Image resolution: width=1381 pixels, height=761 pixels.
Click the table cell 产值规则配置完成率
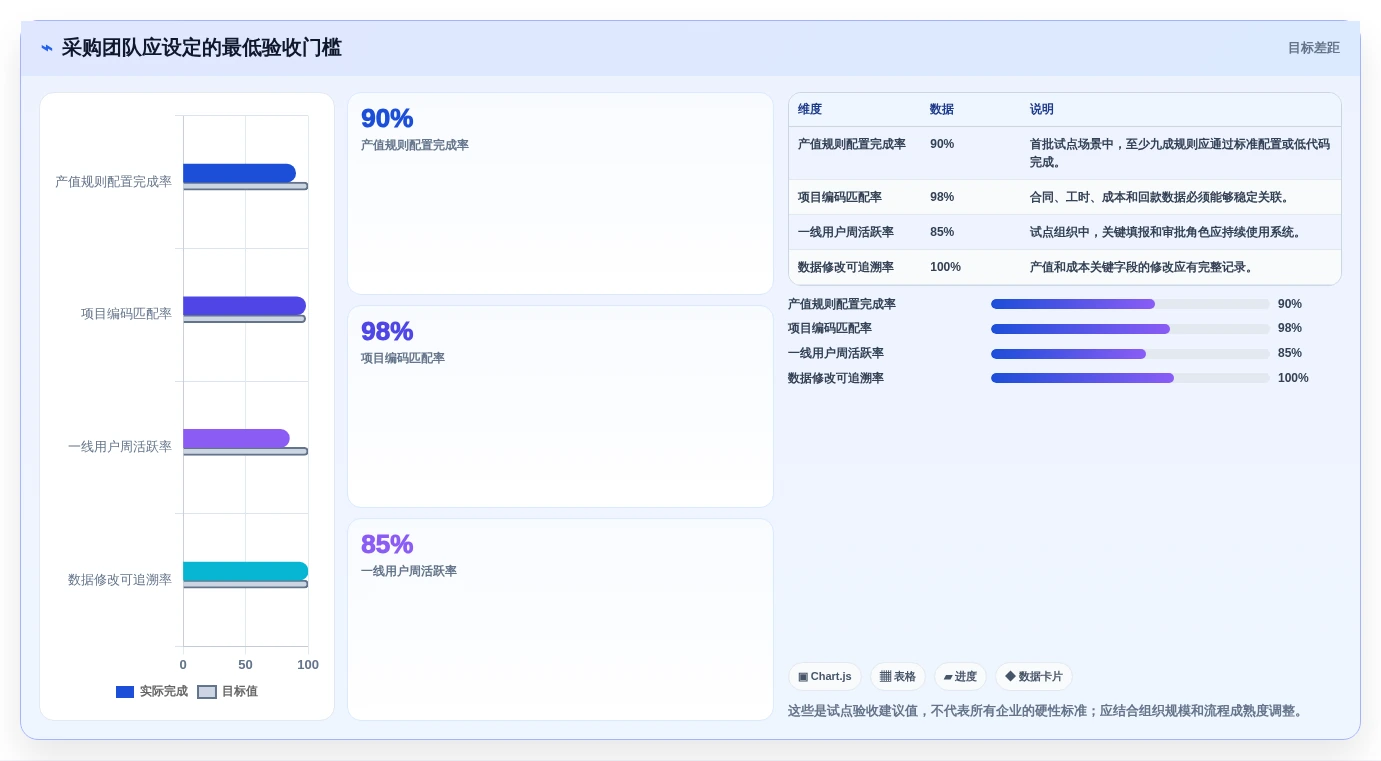(x=852, y=144)
